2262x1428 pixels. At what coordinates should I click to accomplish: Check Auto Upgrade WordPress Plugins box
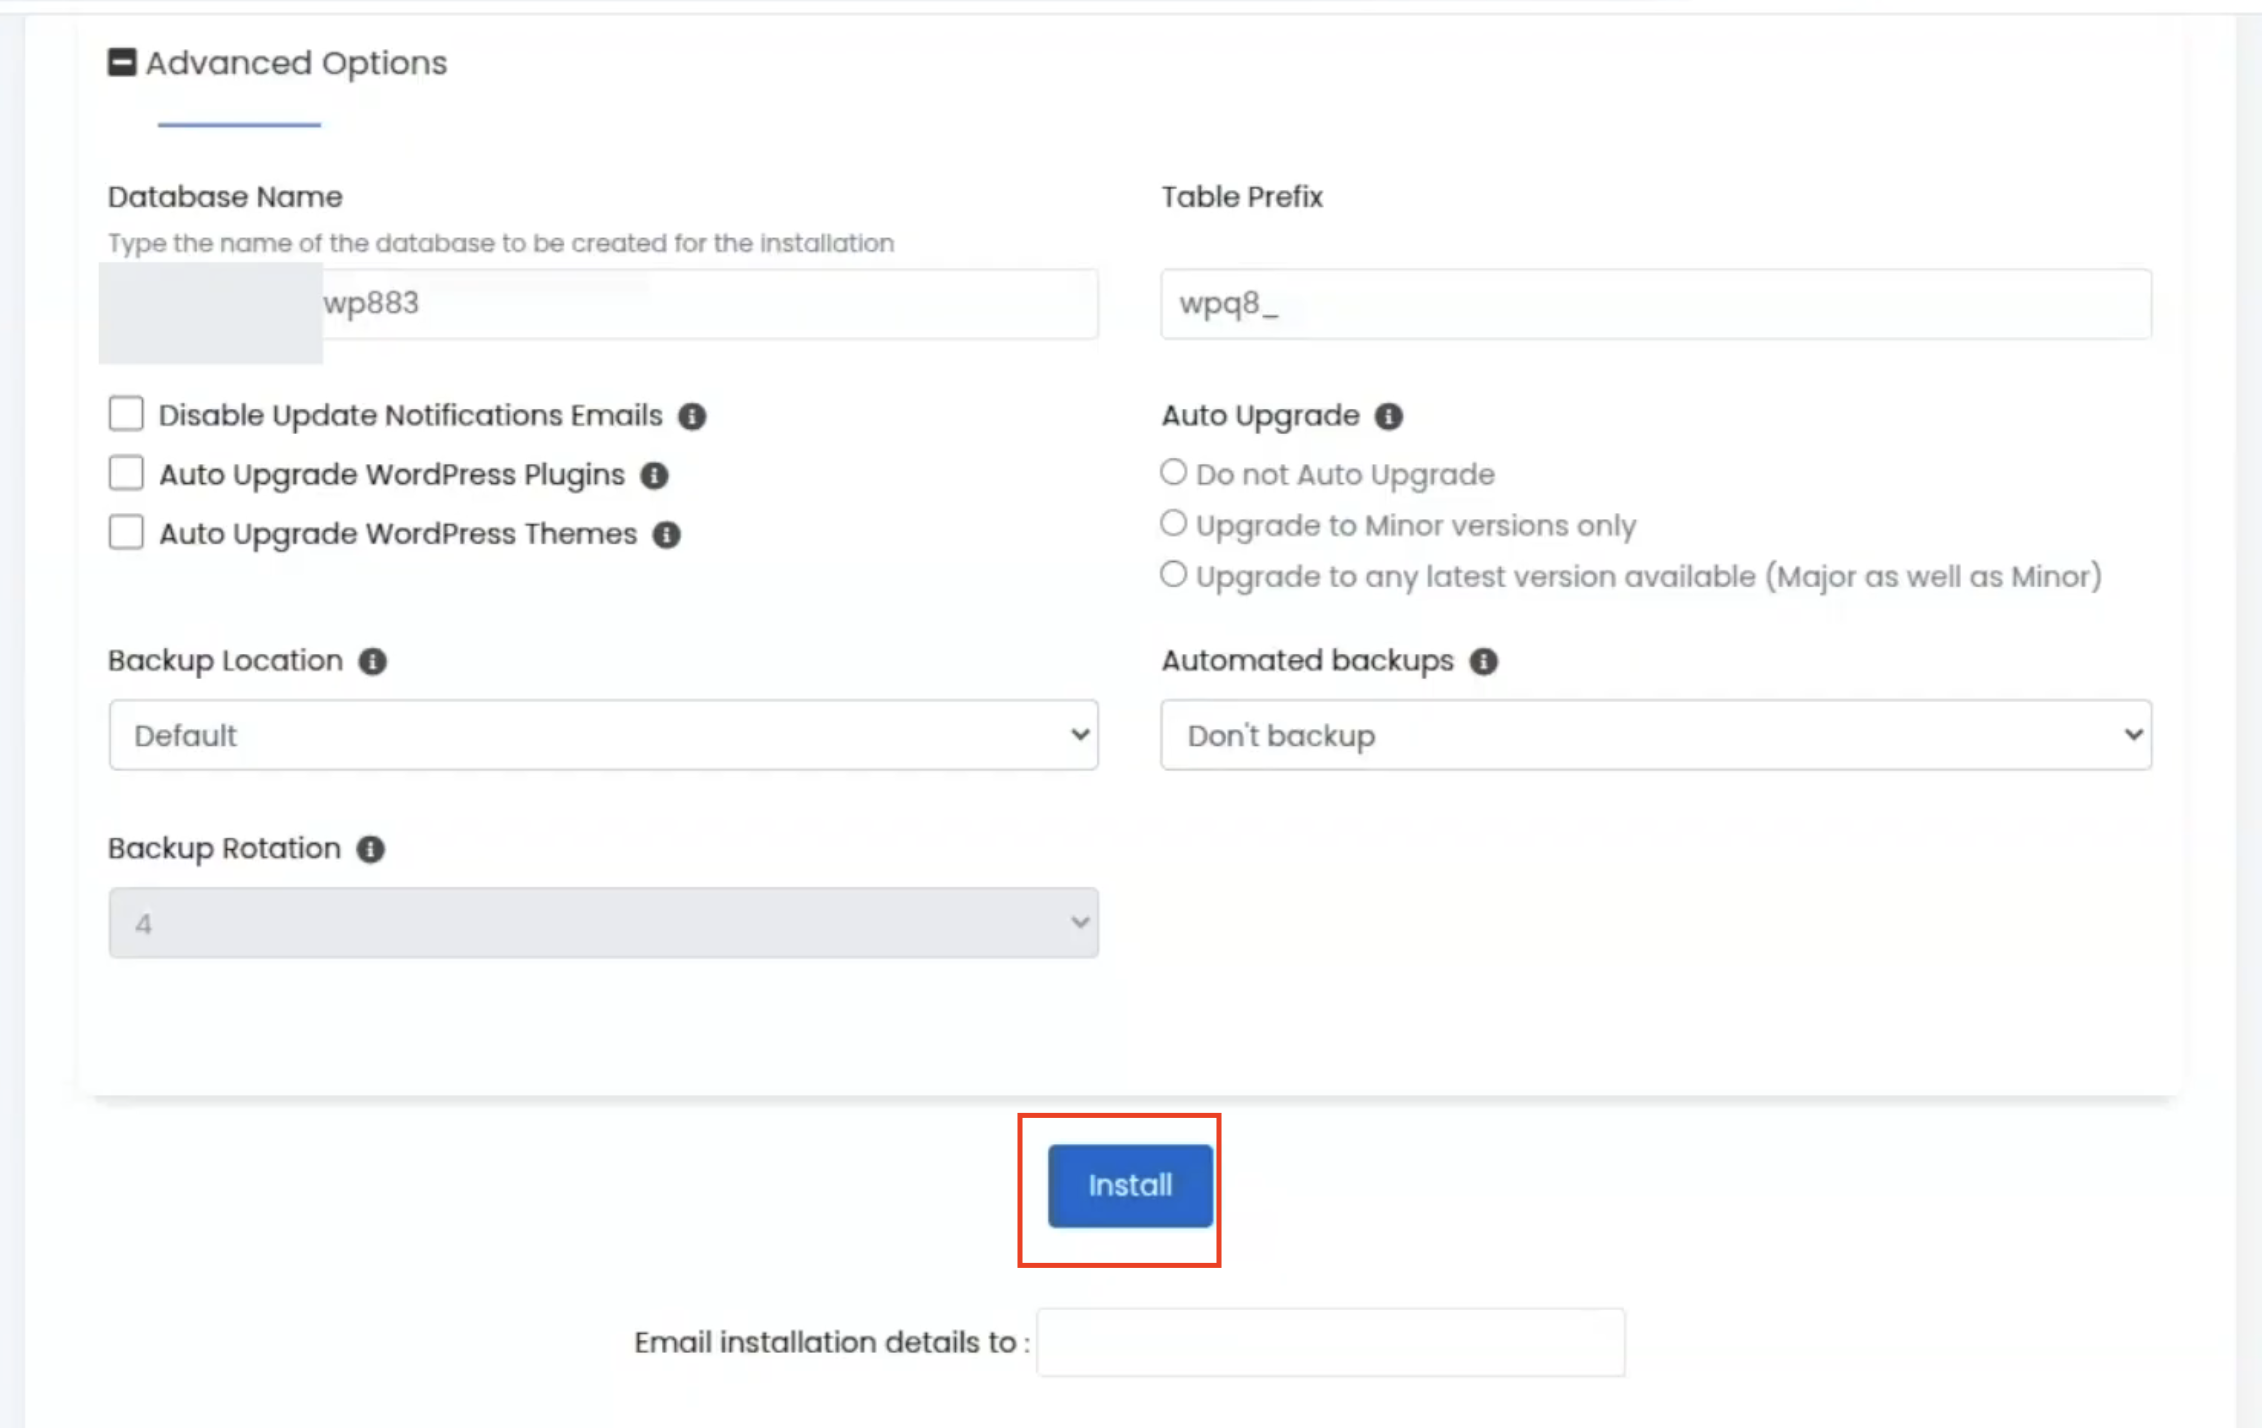126,473
